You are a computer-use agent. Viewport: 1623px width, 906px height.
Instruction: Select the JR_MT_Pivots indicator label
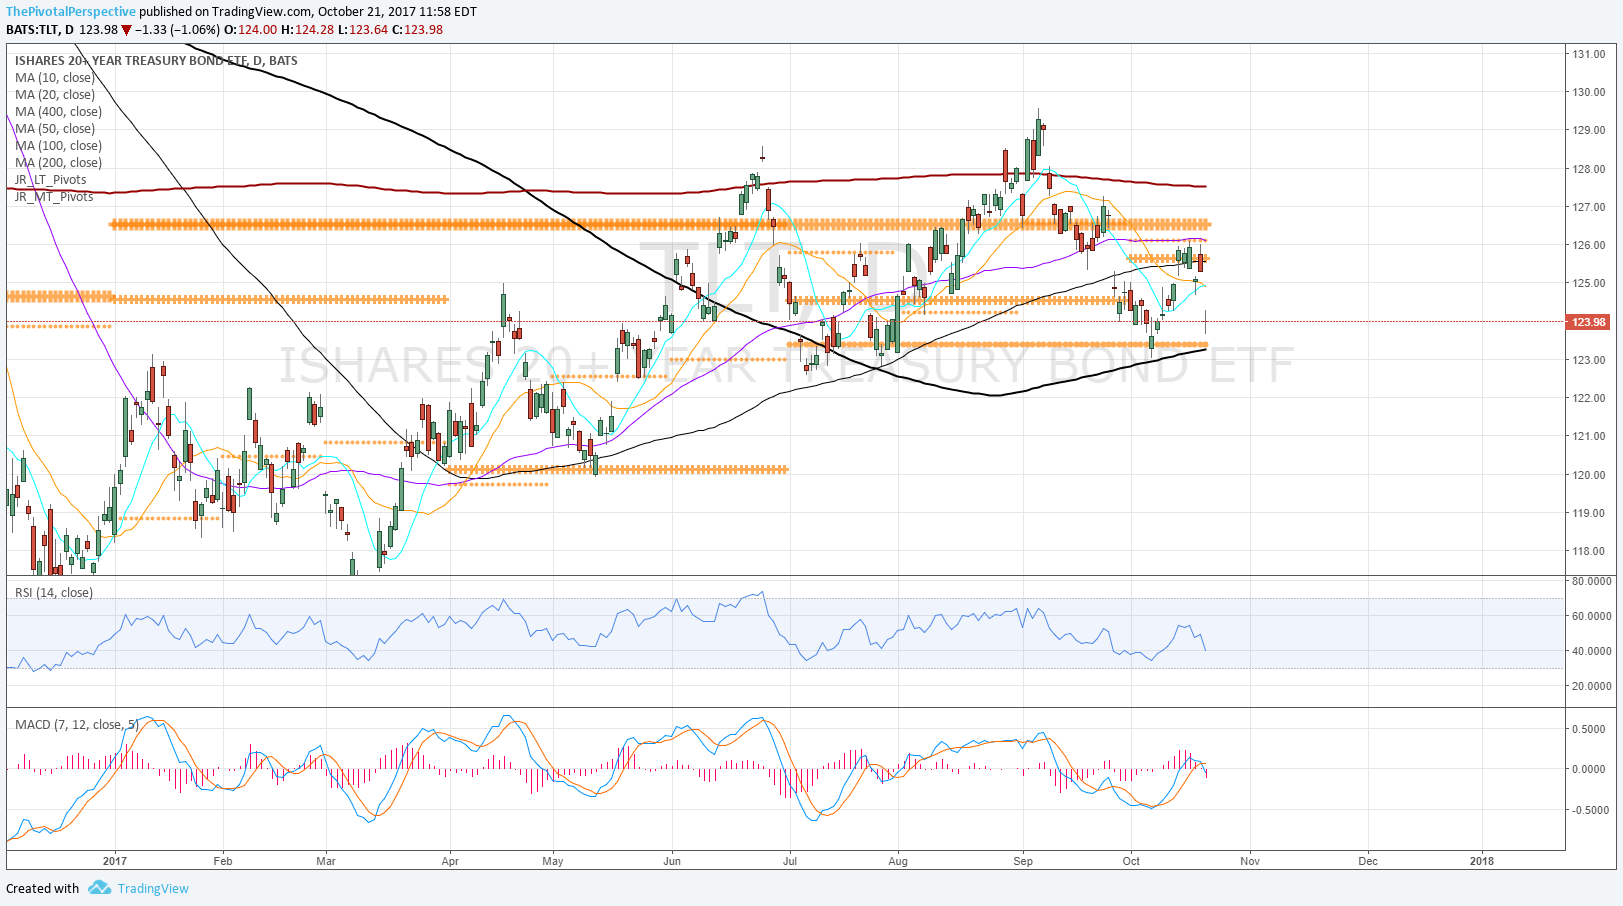pyautogui.click(x=54, y=196)
